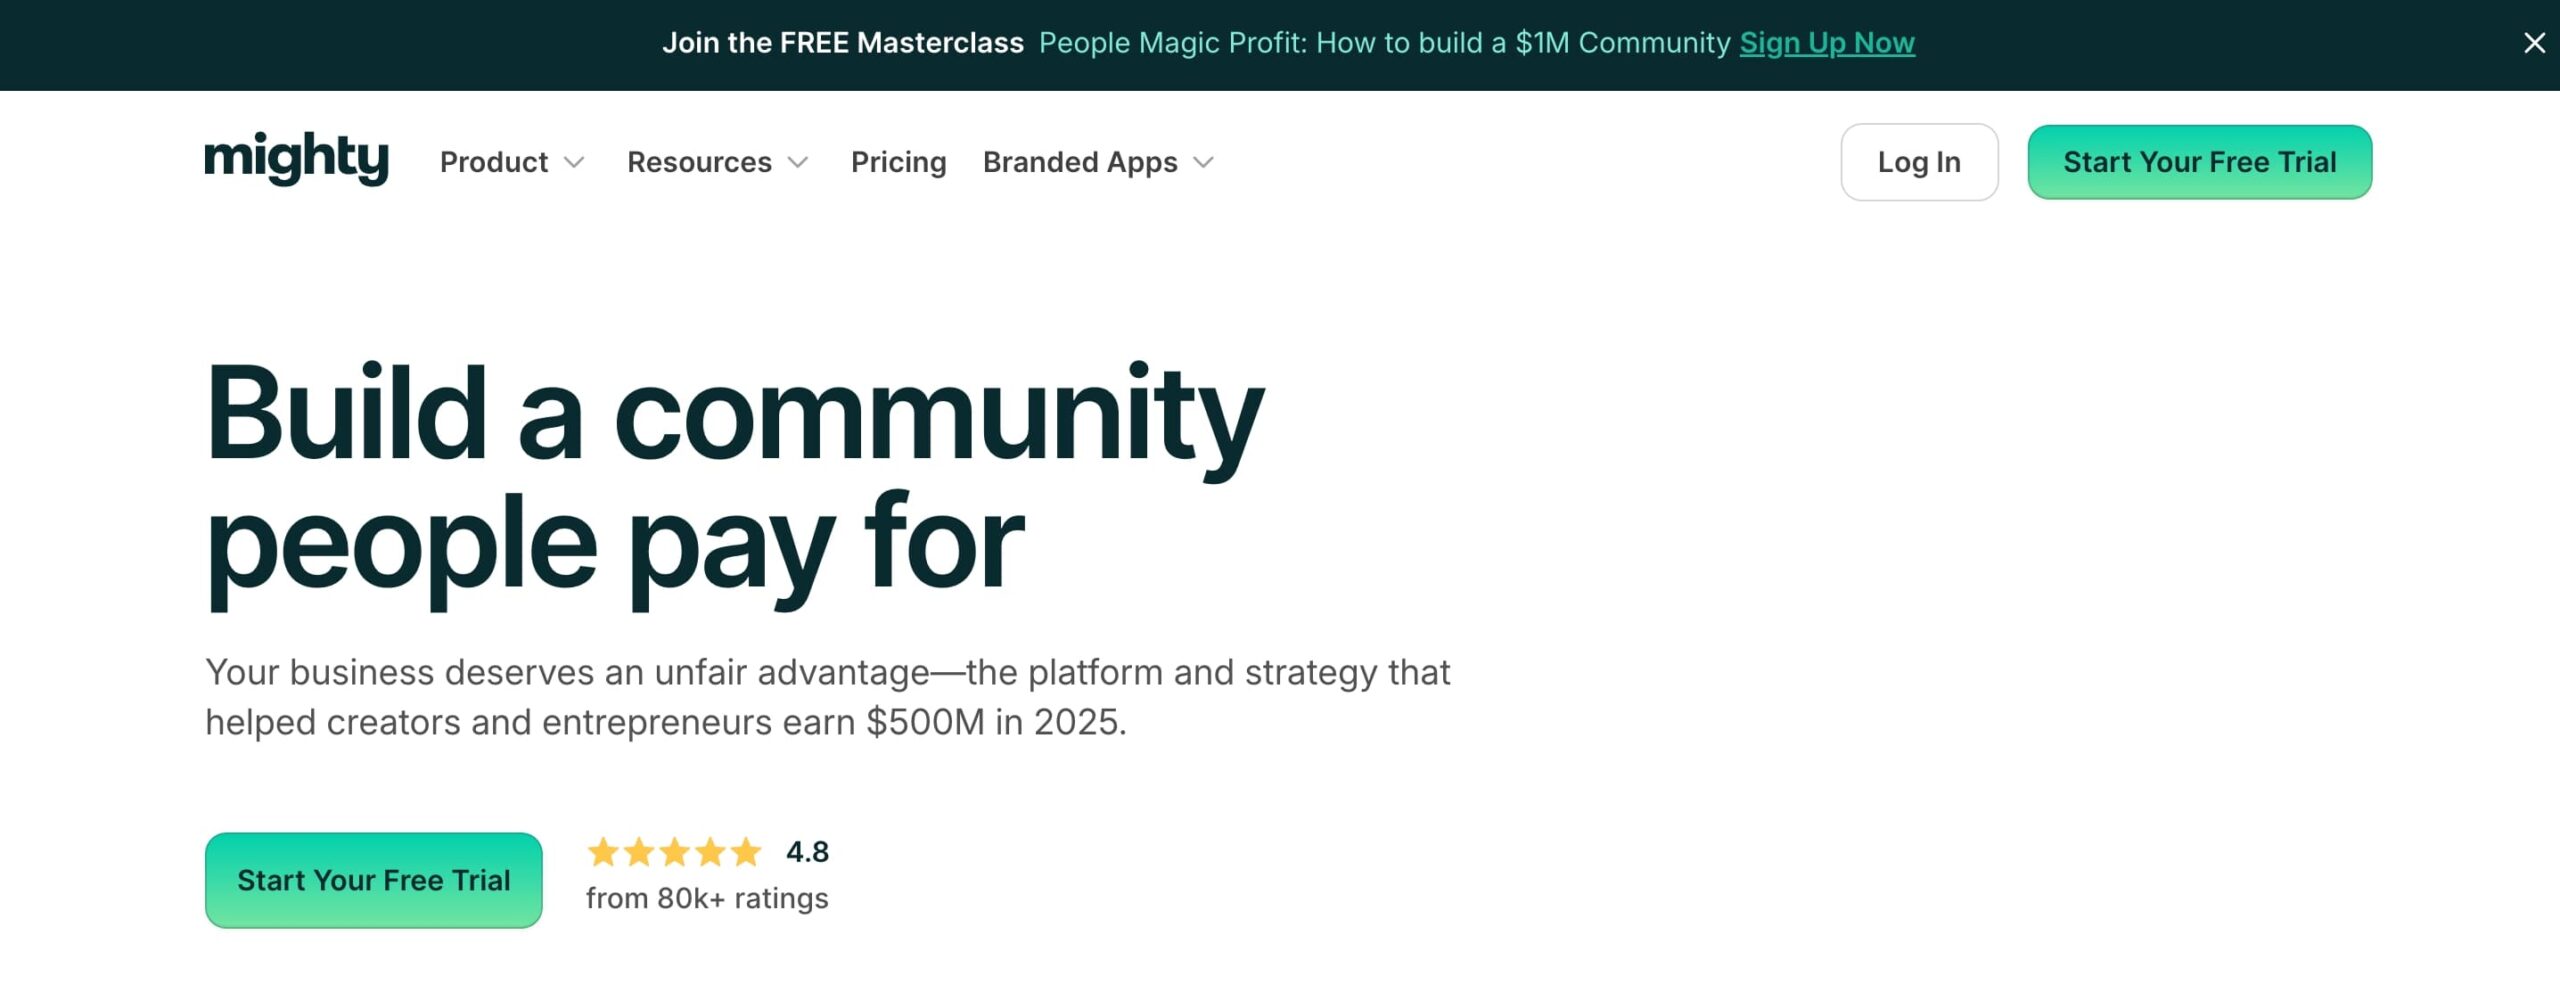Click the first gold rating star
Viewport: 2560px width, 984px height.
pyautogui.click(x=603, y=852)
